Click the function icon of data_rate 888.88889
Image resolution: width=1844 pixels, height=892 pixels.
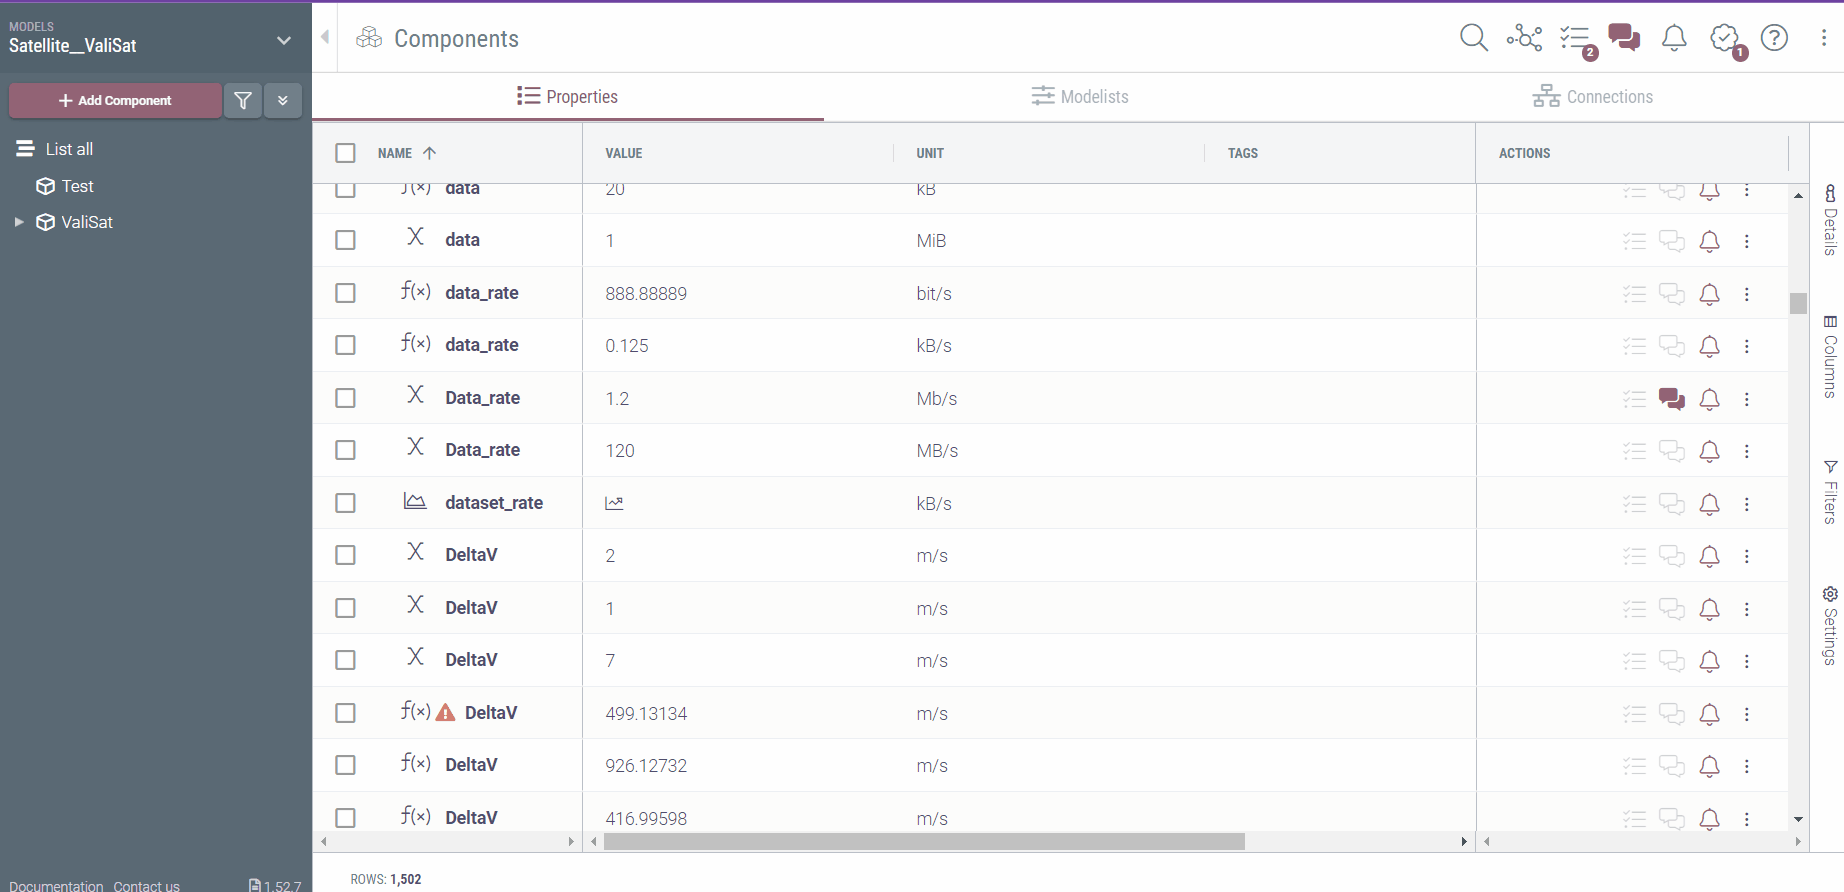[416, 291]
